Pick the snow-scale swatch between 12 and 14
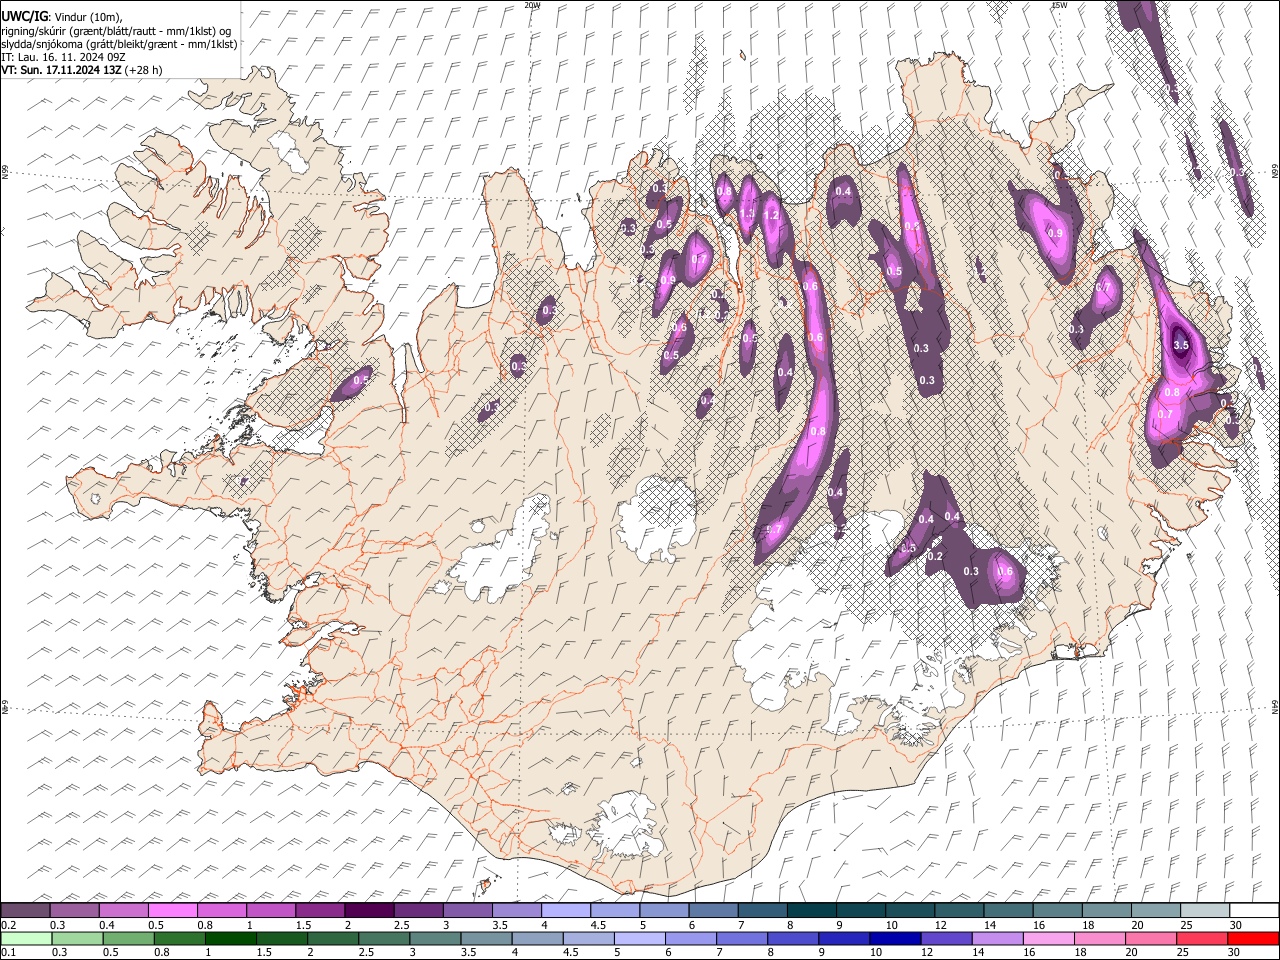 click(x=960, y=911)
